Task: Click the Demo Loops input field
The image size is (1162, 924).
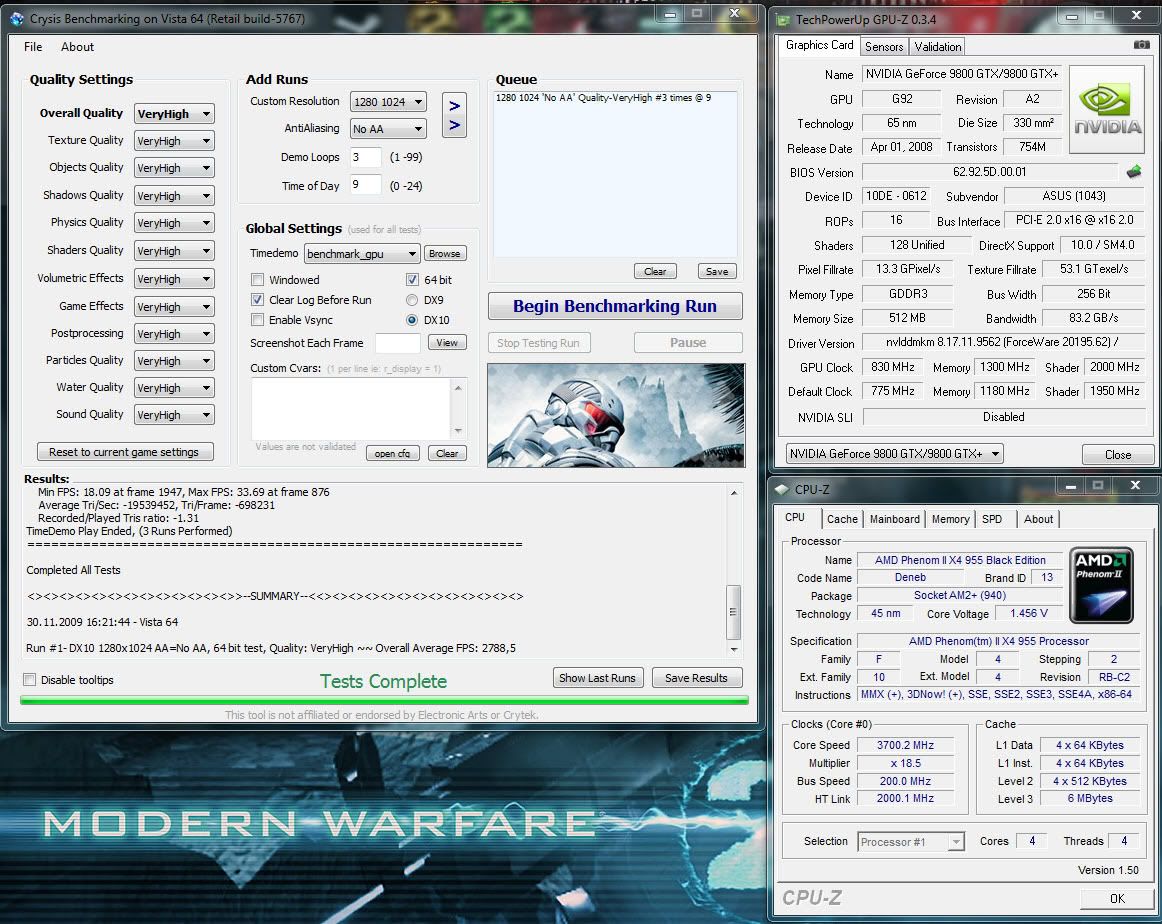Action: pyautogui.click(x=365, y=157)
